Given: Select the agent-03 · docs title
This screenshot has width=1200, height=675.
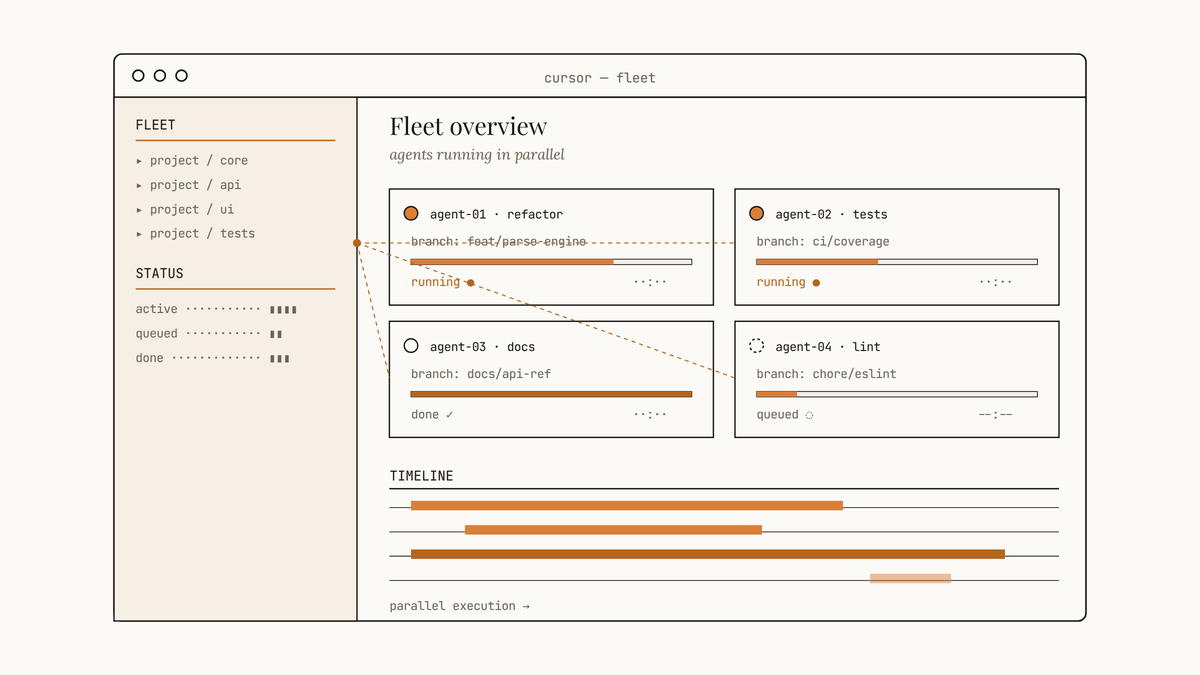Looking at the screenshot, I should click(x=483, y=347).
